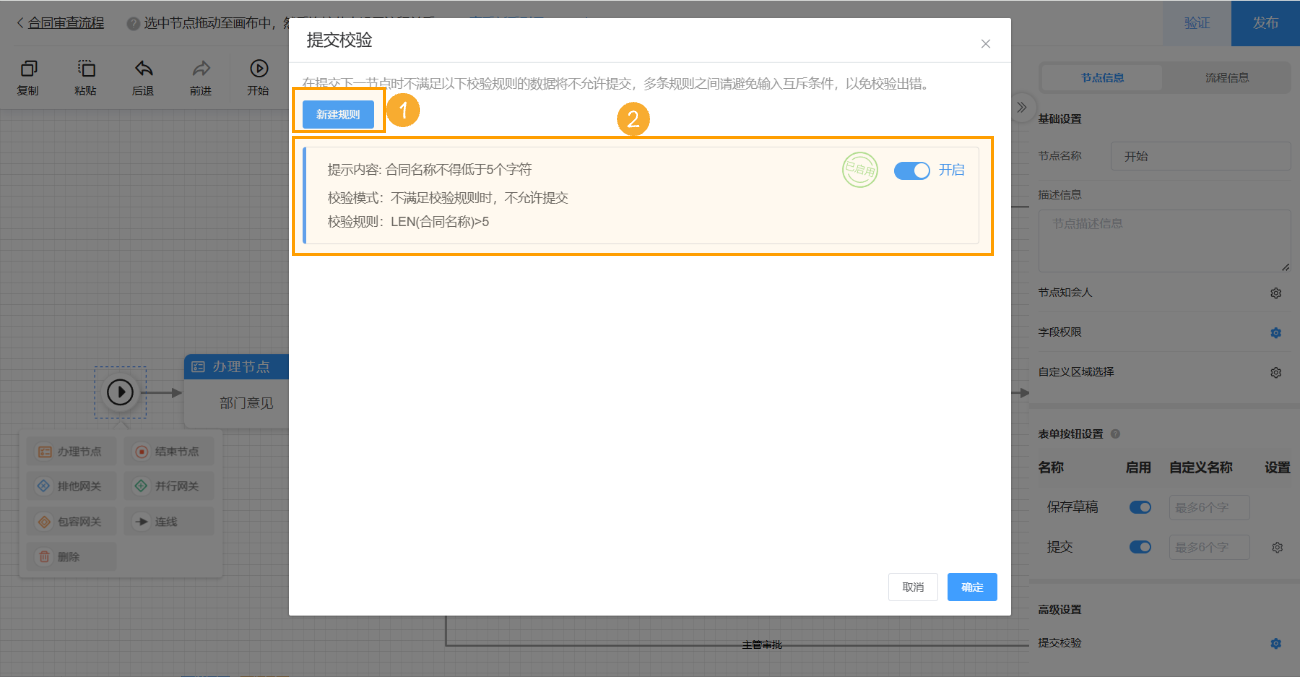
Task: Click the 节点名称 input showing 开始
Action: 1200,156
